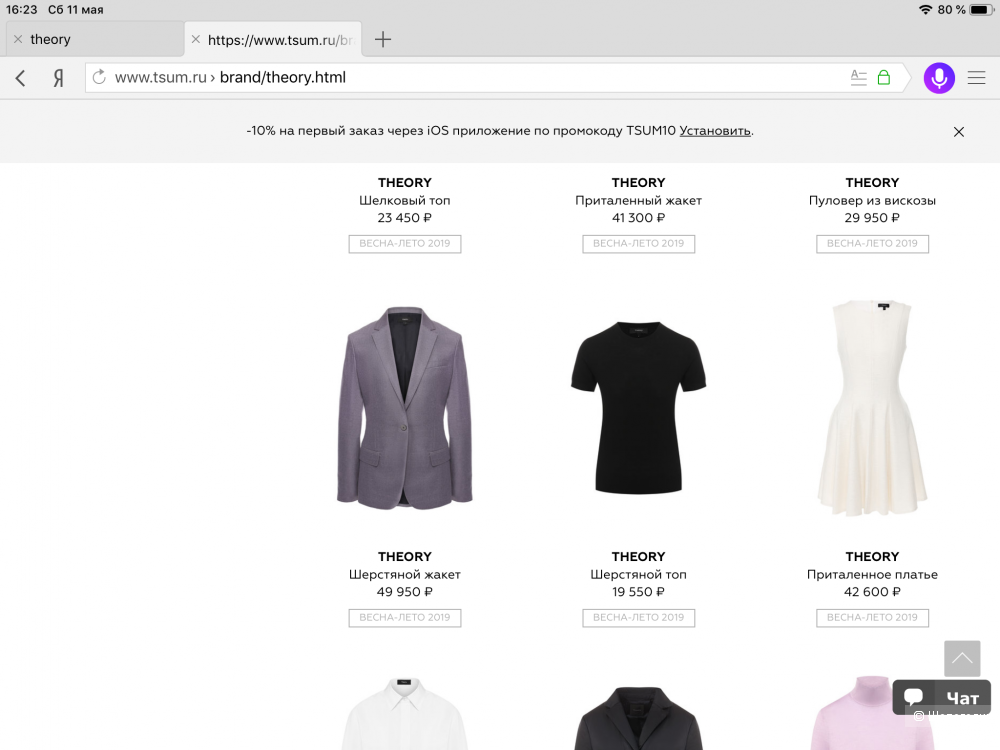Image resolution: width=1000 pixels, height=750 pixels.
Task: Tap the 16:23 clock in status bar
Action: [x=22, y=10]
